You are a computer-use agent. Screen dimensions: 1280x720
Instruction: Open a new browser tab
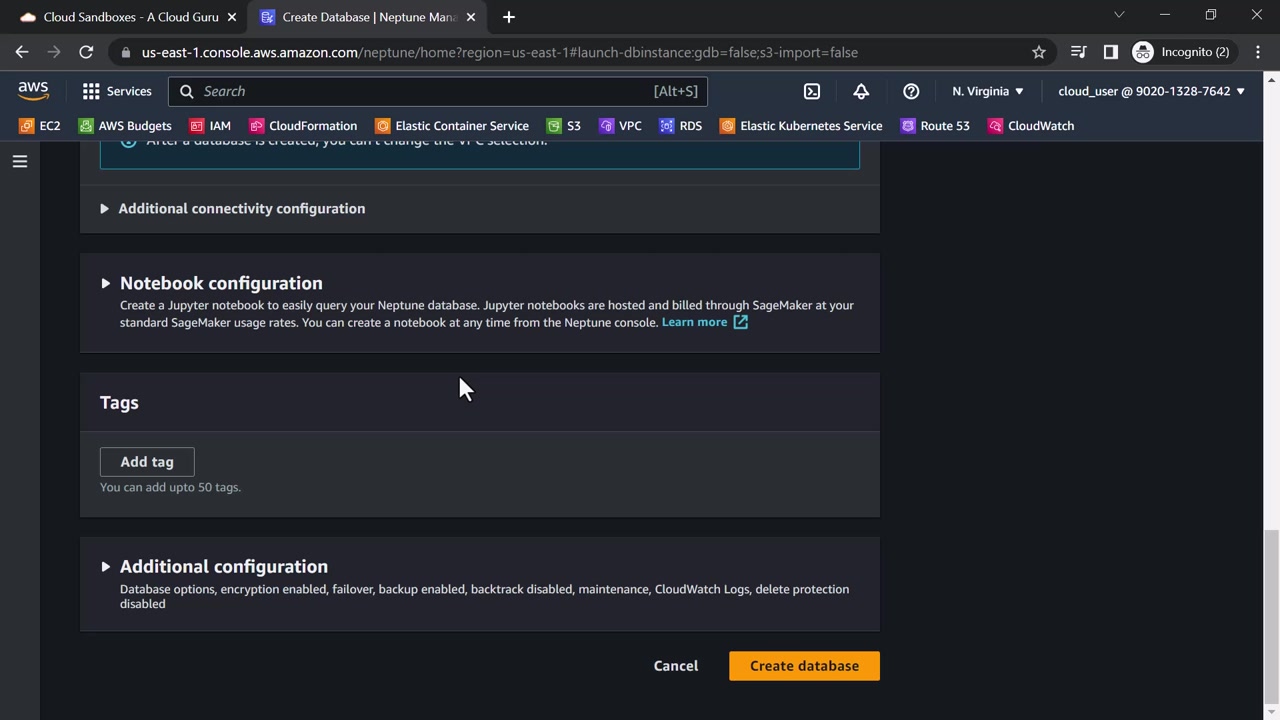[x=508, y=17]
